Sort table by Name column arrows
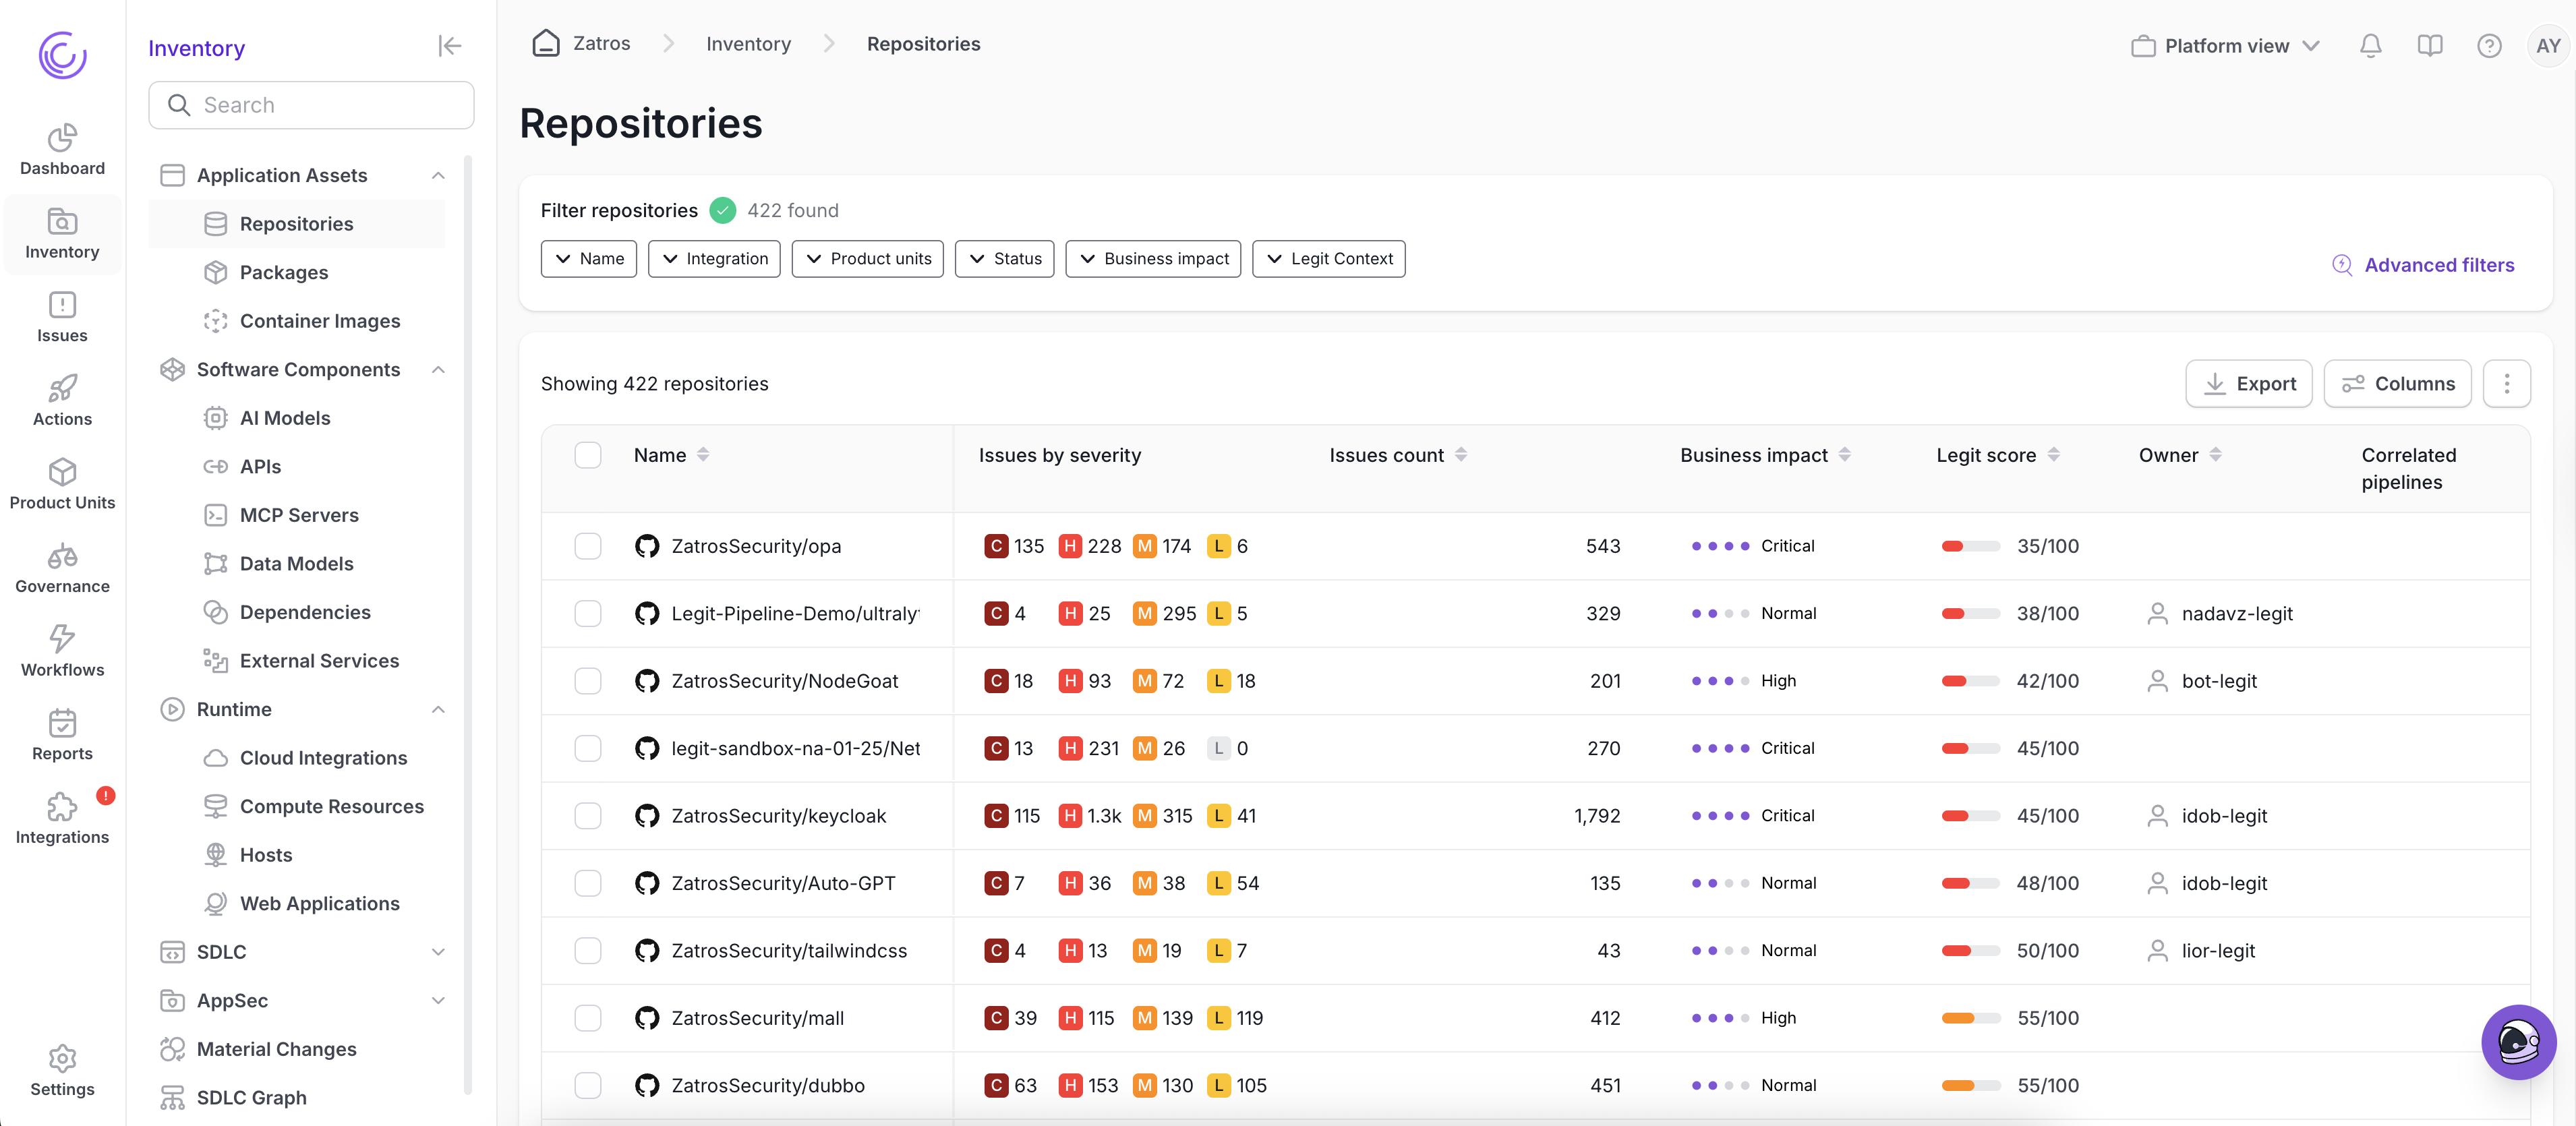This screenshot has height=1126, width=2576. tap(703, 455)
